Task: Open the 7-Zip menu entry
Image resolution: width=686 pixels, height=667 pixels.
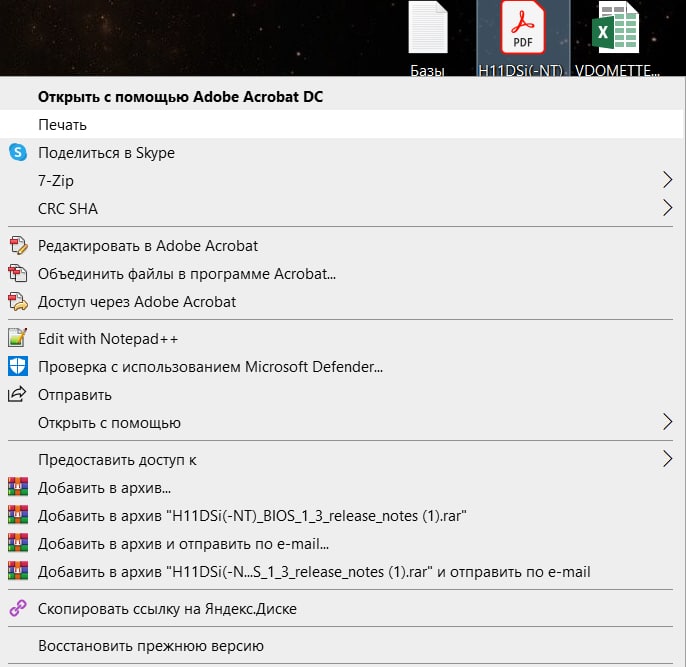Action: tap(341, 180)
